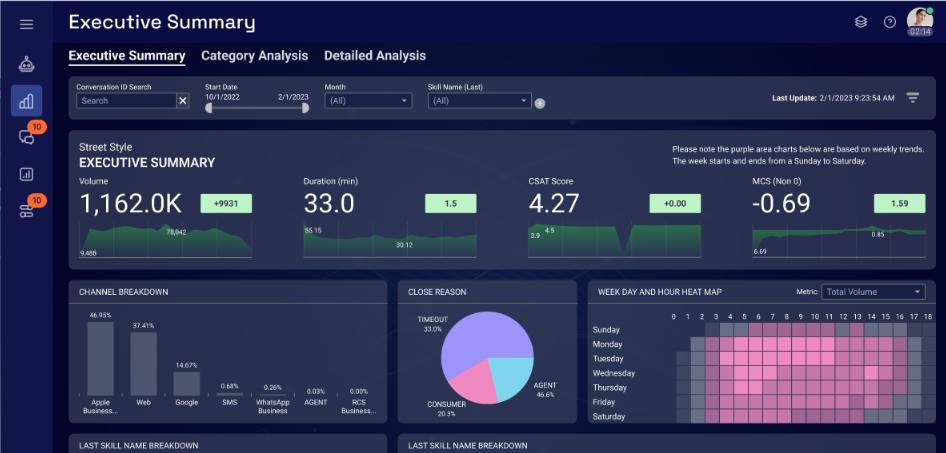Expand the Month dropdown

point(367,101)
